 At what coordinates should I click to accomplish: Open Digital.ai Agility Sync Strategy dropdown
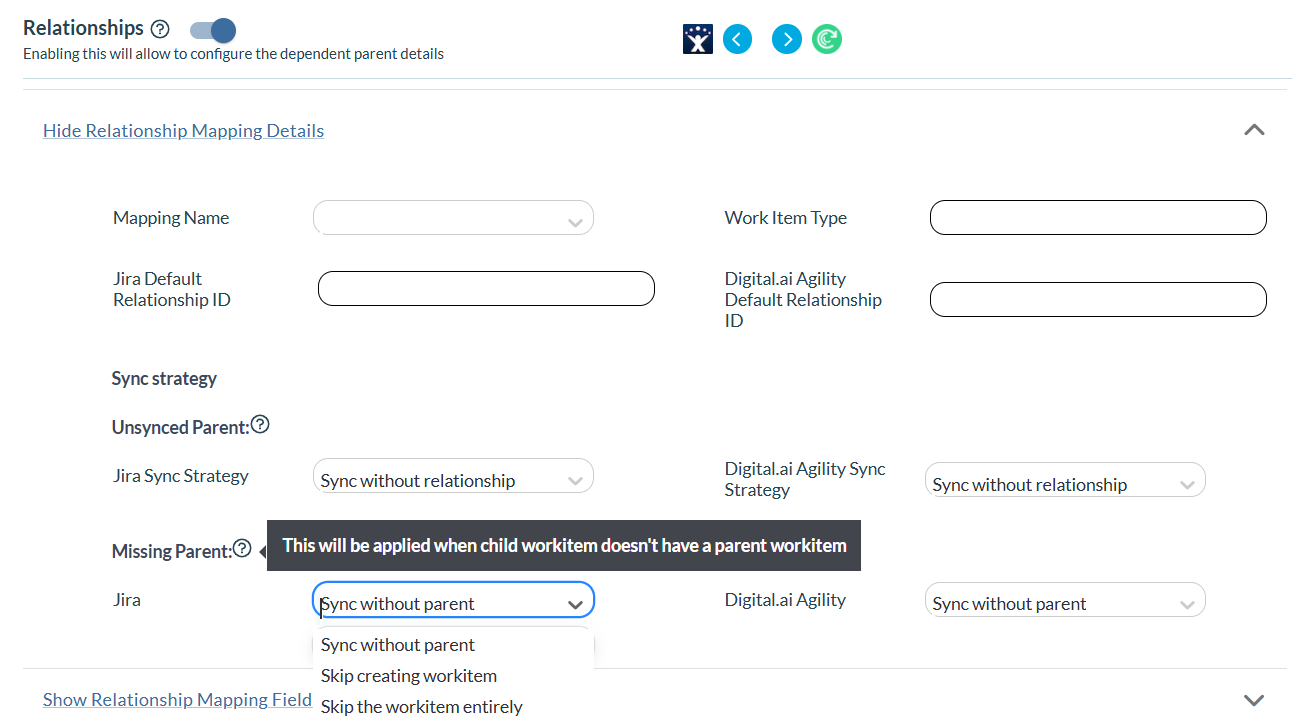(1065, 480)
